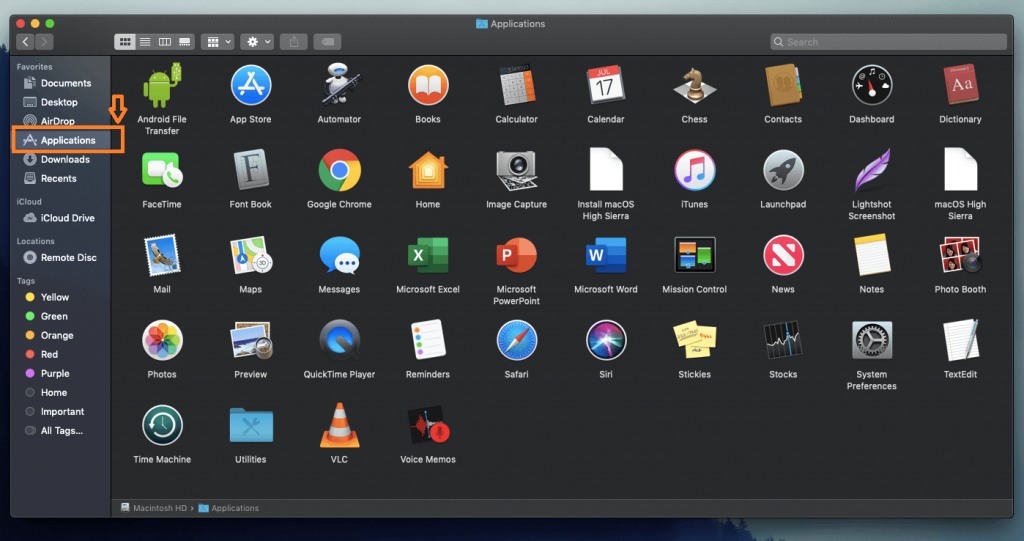Launch the VLC cone icon
Viewport: 1024px width, 541px height.
coord(339,425)
